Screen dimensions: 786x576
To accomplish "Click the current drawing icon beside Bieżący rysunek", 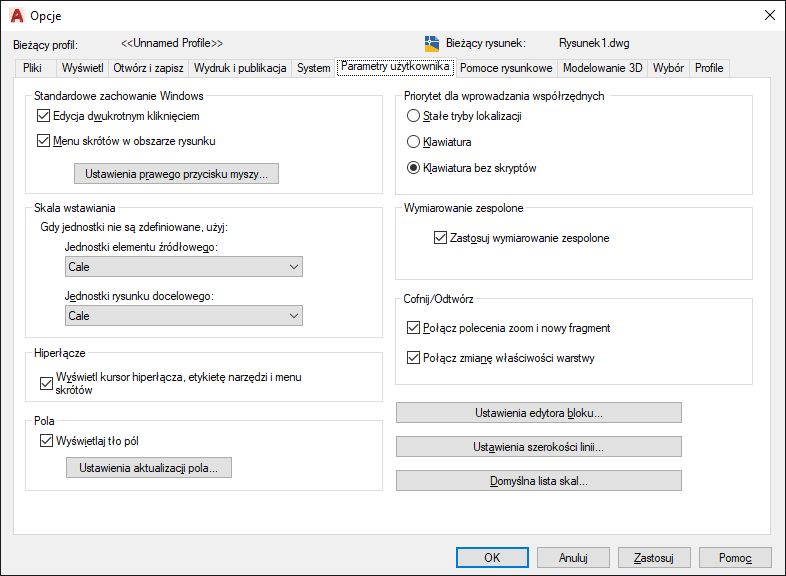I will (x=432, y=44).
